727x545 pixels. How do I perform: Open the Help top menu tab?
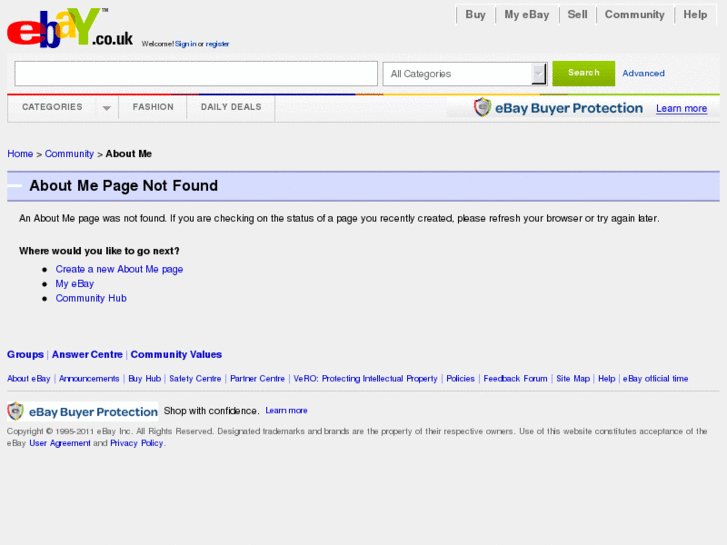695,15
